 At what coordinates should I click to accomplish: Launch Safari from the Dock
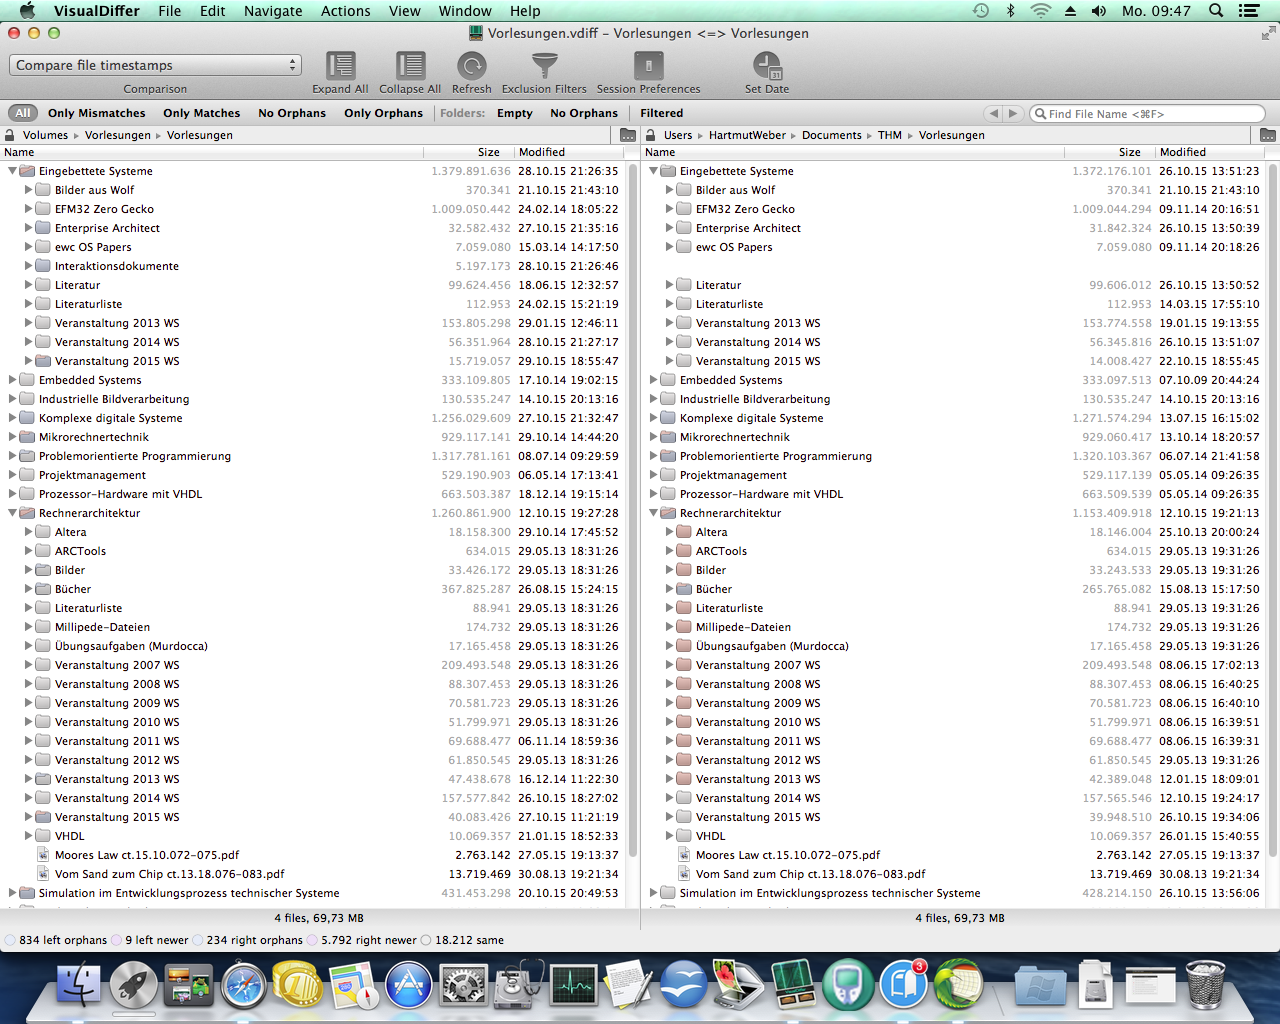pos(243,985)
